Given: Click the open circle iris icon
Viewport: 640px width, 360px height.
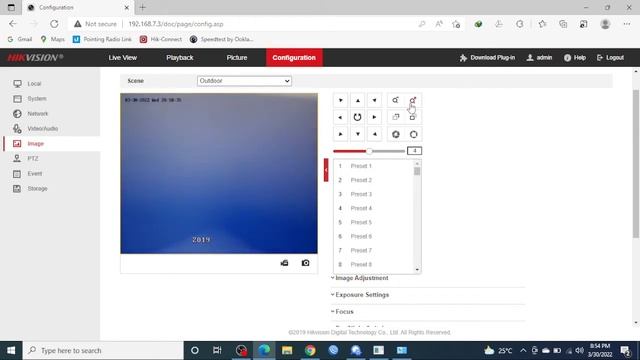Looking at the screenshot, I should pyautogui.click(x=413, y=134).
